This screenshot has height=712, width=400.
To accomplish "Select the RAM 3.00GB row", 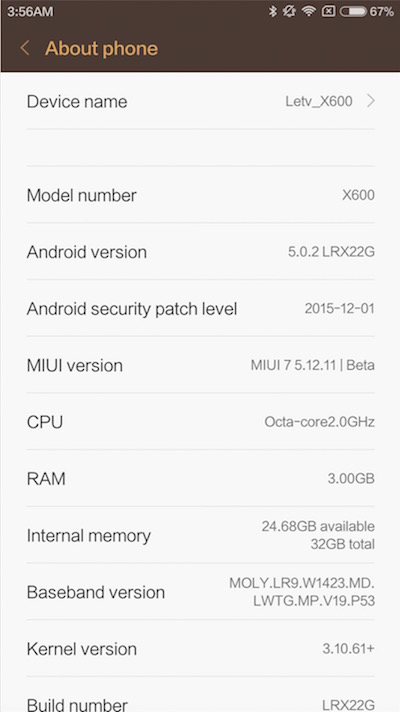I will click(200, 479).
